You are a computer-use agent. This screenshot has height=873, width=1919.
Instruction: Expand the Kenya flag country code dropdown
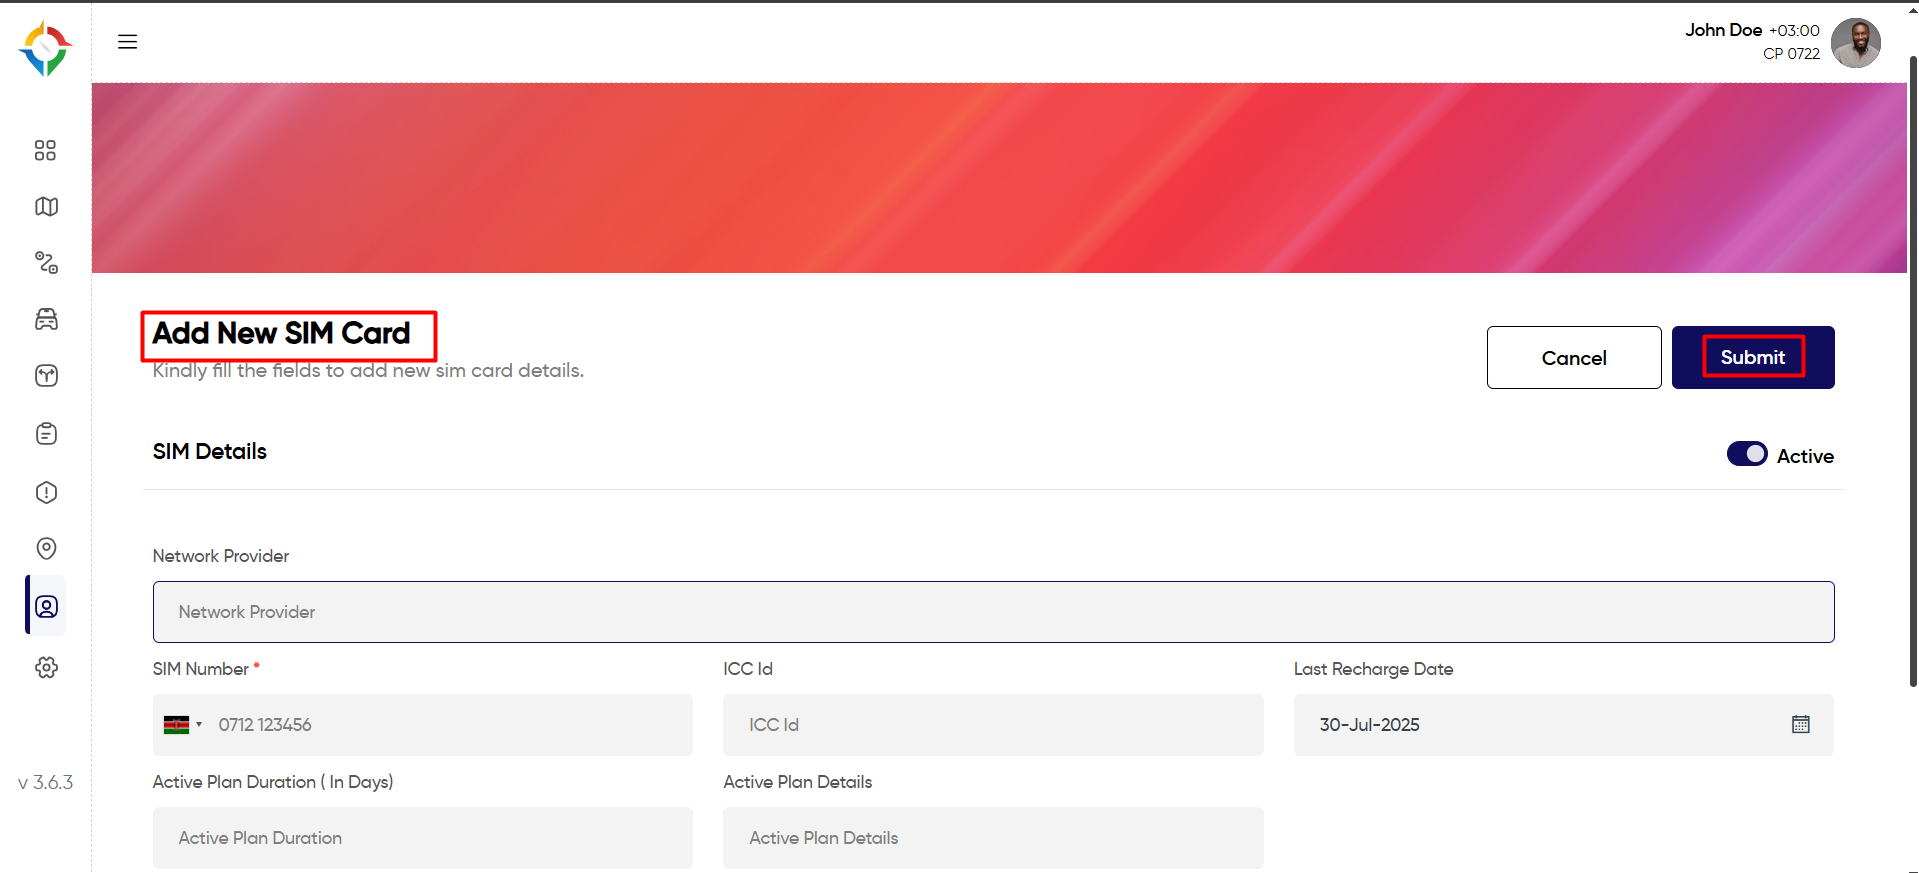click(183, 725)
